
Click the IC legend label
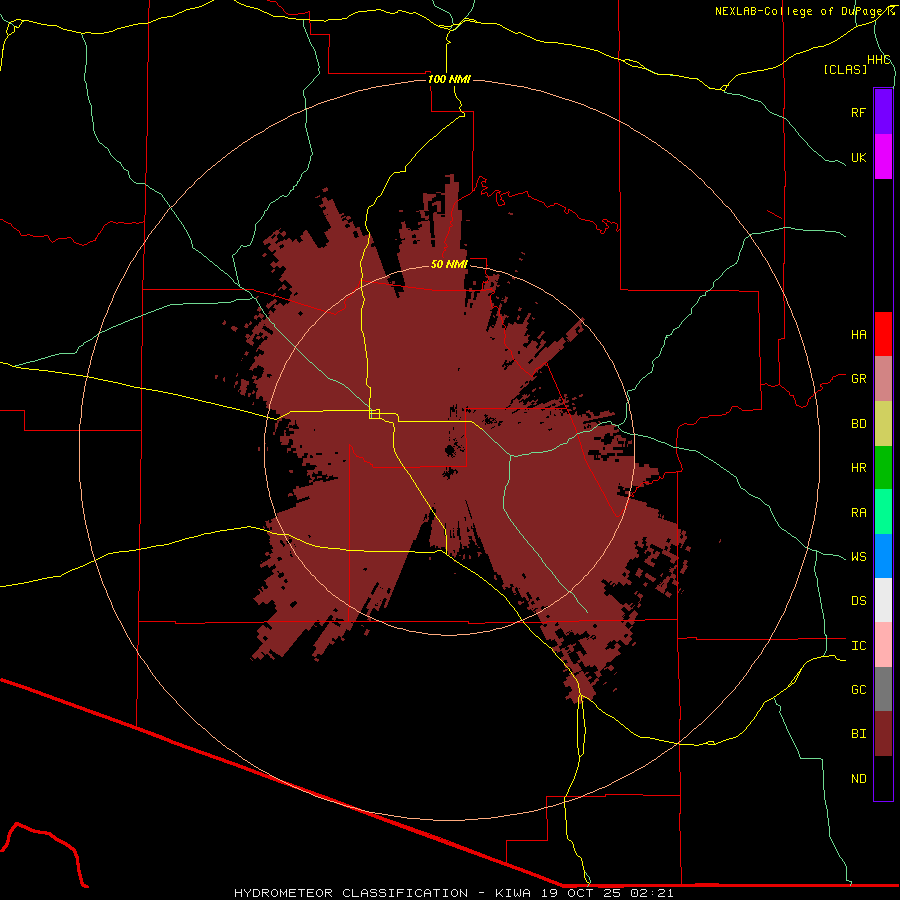tap(858, 646)
